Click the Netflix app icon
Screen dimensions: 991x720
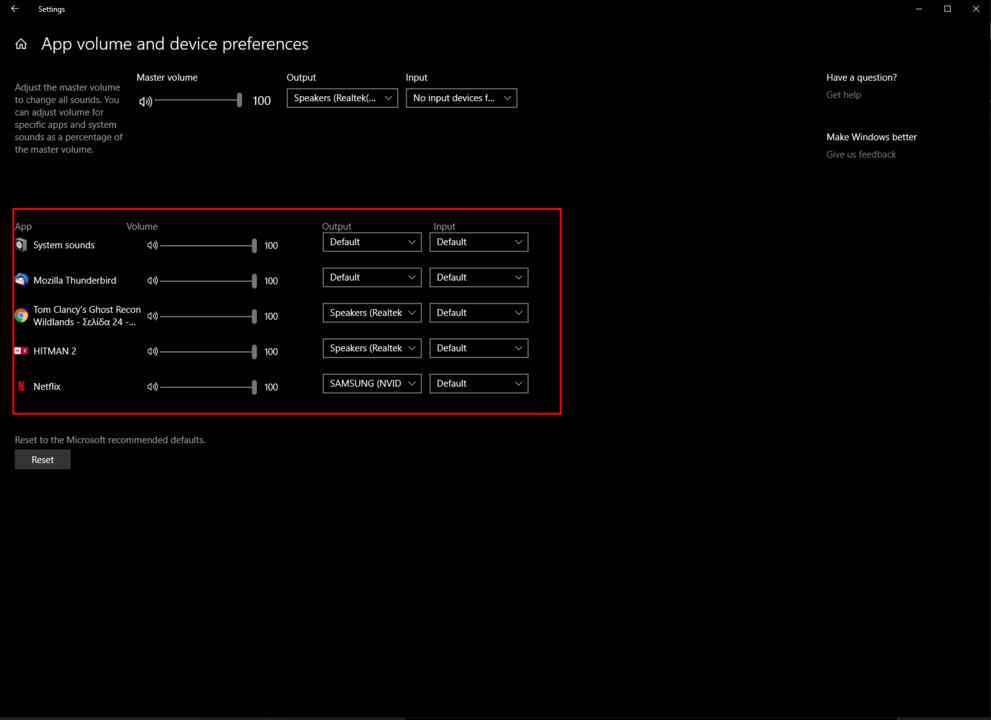21,386
